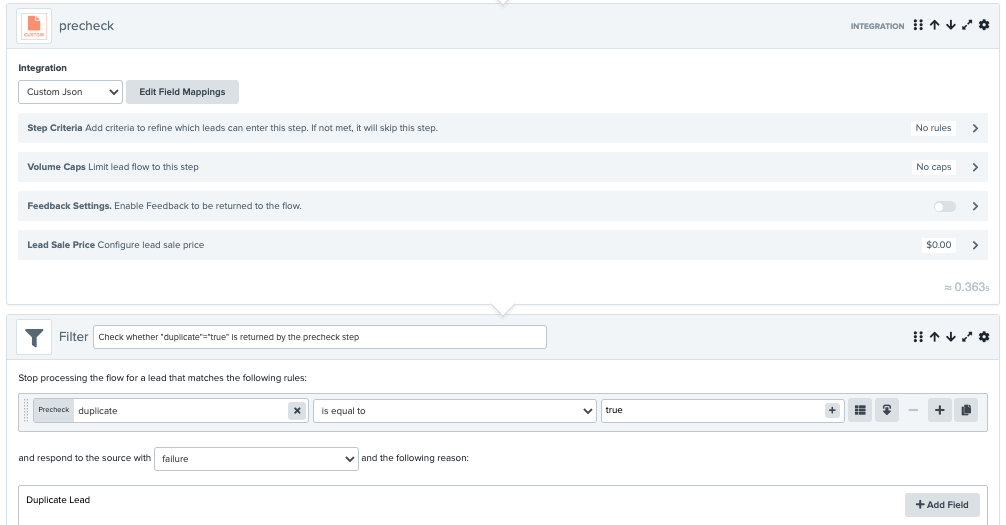Screen dimensions: 1006x525
Task: Click the Lead Sale Price row label
Action: pos(61,245)
